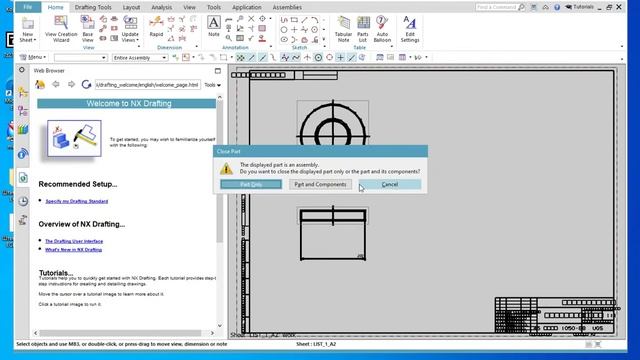Select the sketch Circle tool

click(284, 29)
